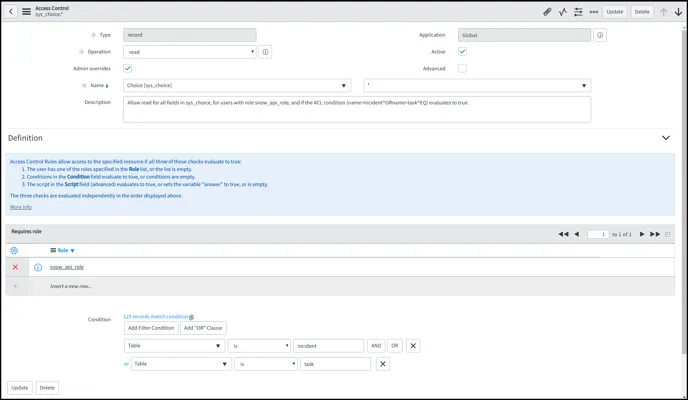The height and width of the screenshot is (400, 688).
Task: Click the bottom Update button
Action: pos(20,388)
